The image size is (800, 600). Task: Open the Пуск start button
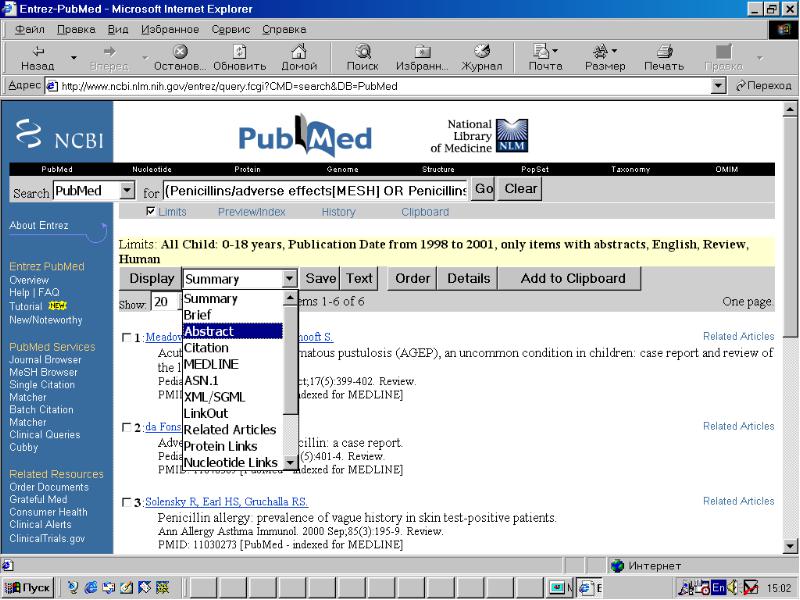coord(28,588)
